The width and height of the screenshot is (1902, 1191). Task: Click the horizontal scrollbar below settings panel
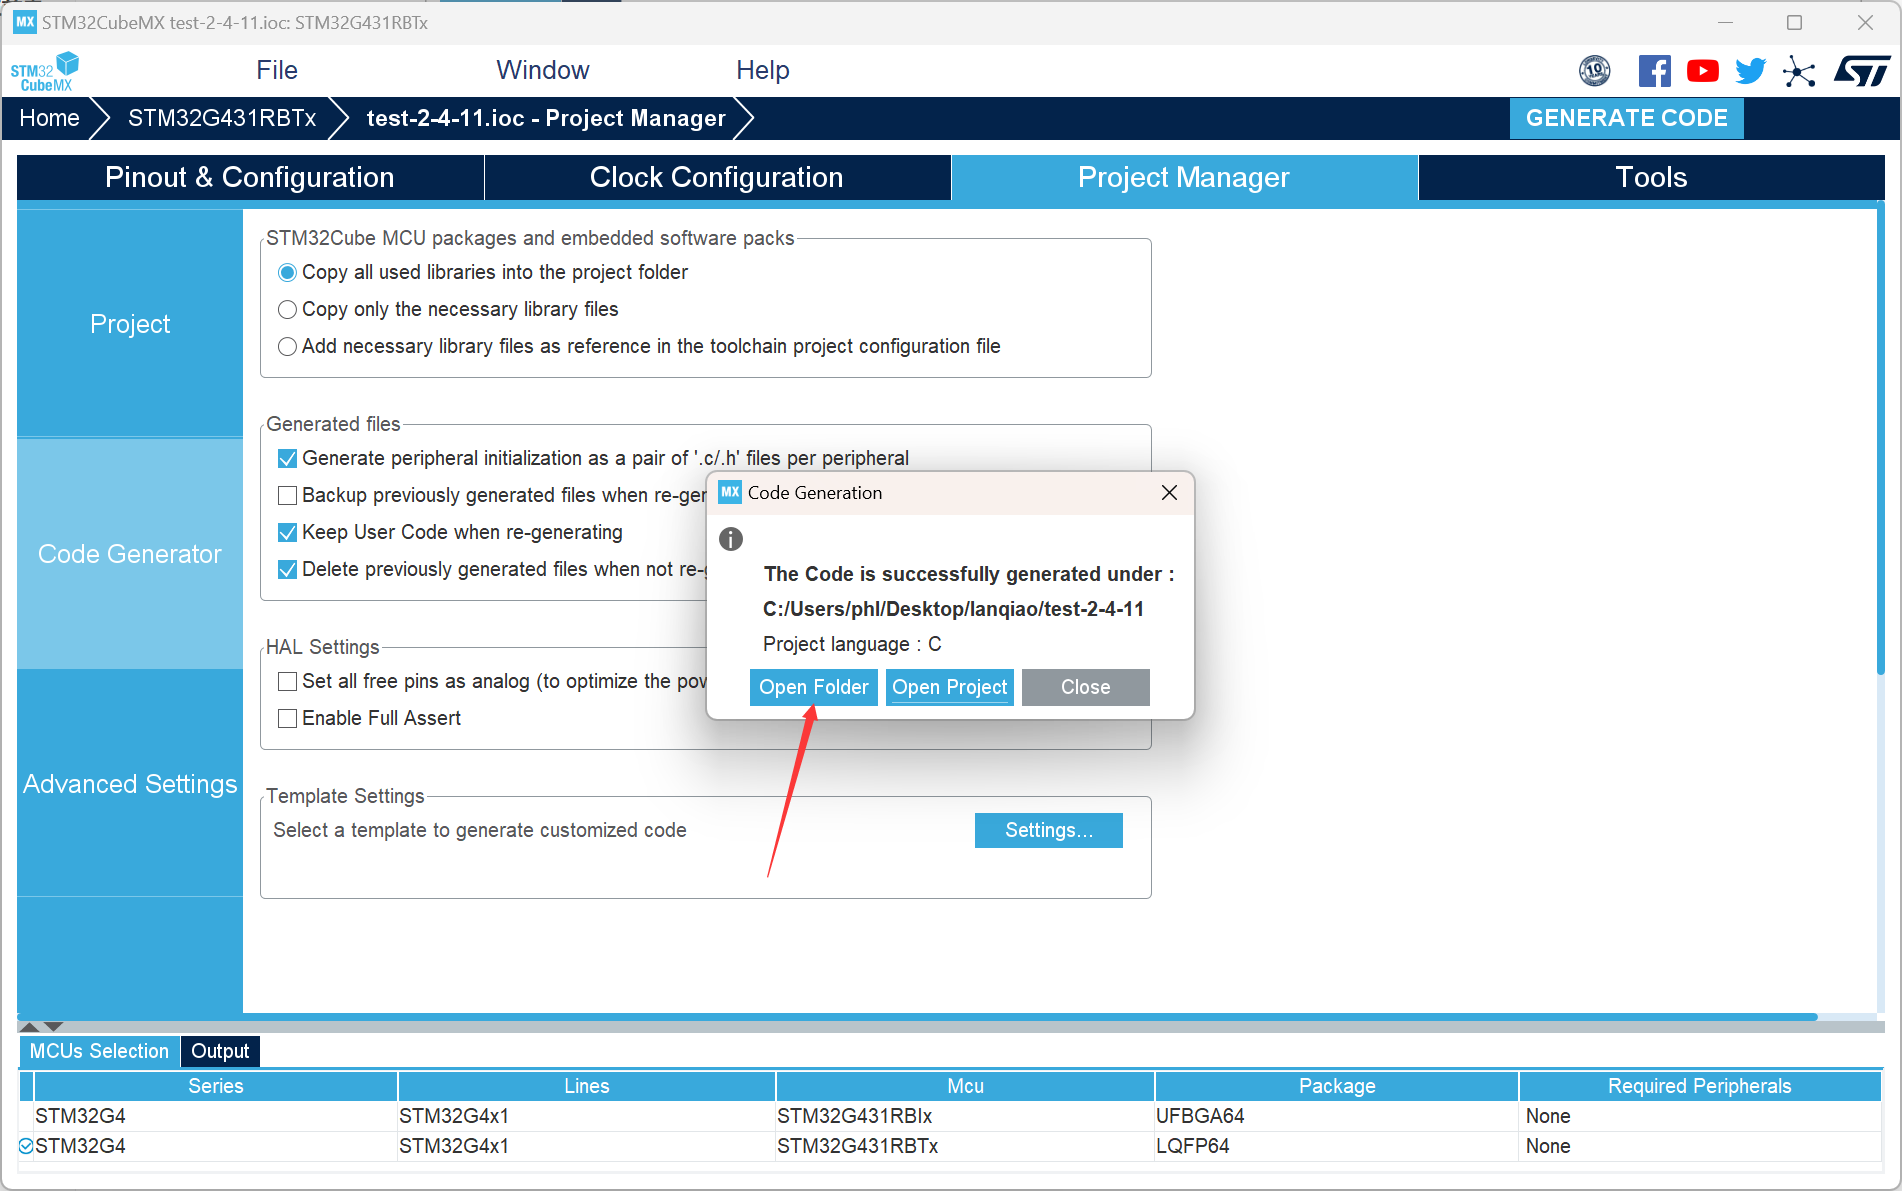coord(917,1017)
